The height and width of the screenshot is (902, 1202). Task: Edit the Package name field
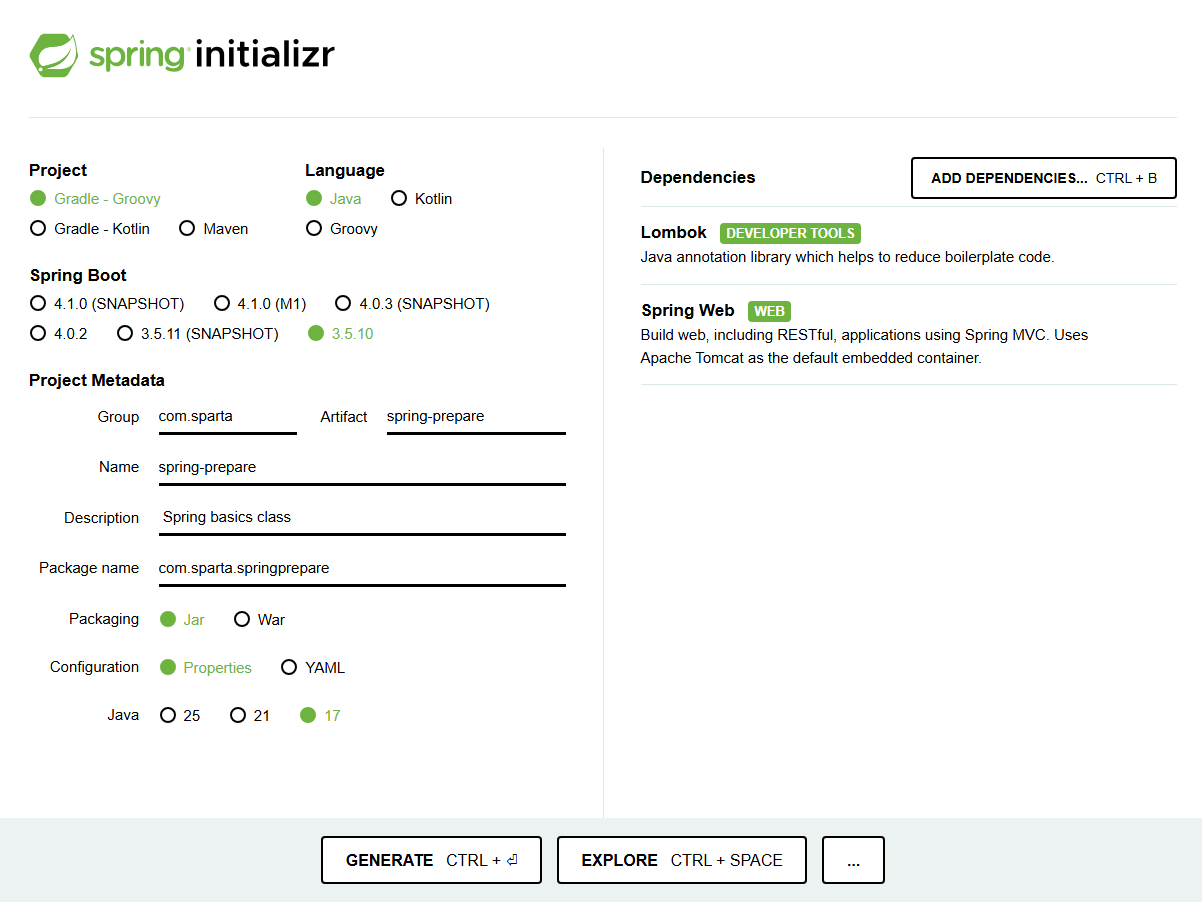click(x=362, y=568)
